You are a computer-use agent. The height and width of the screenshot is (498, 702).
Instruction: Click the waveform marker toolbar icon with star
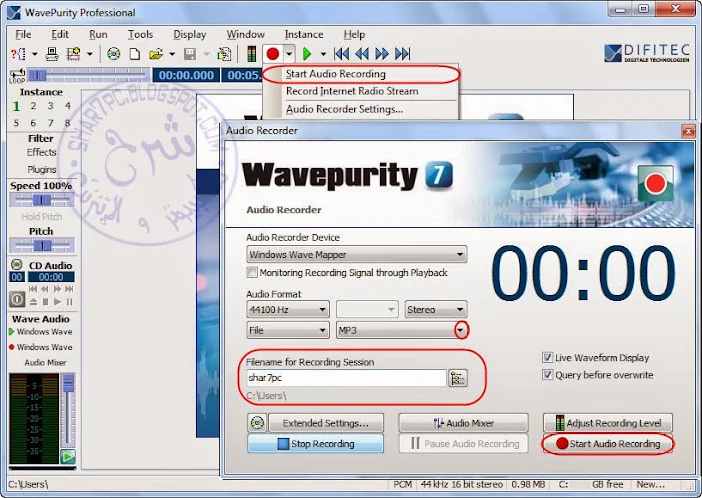73,54
